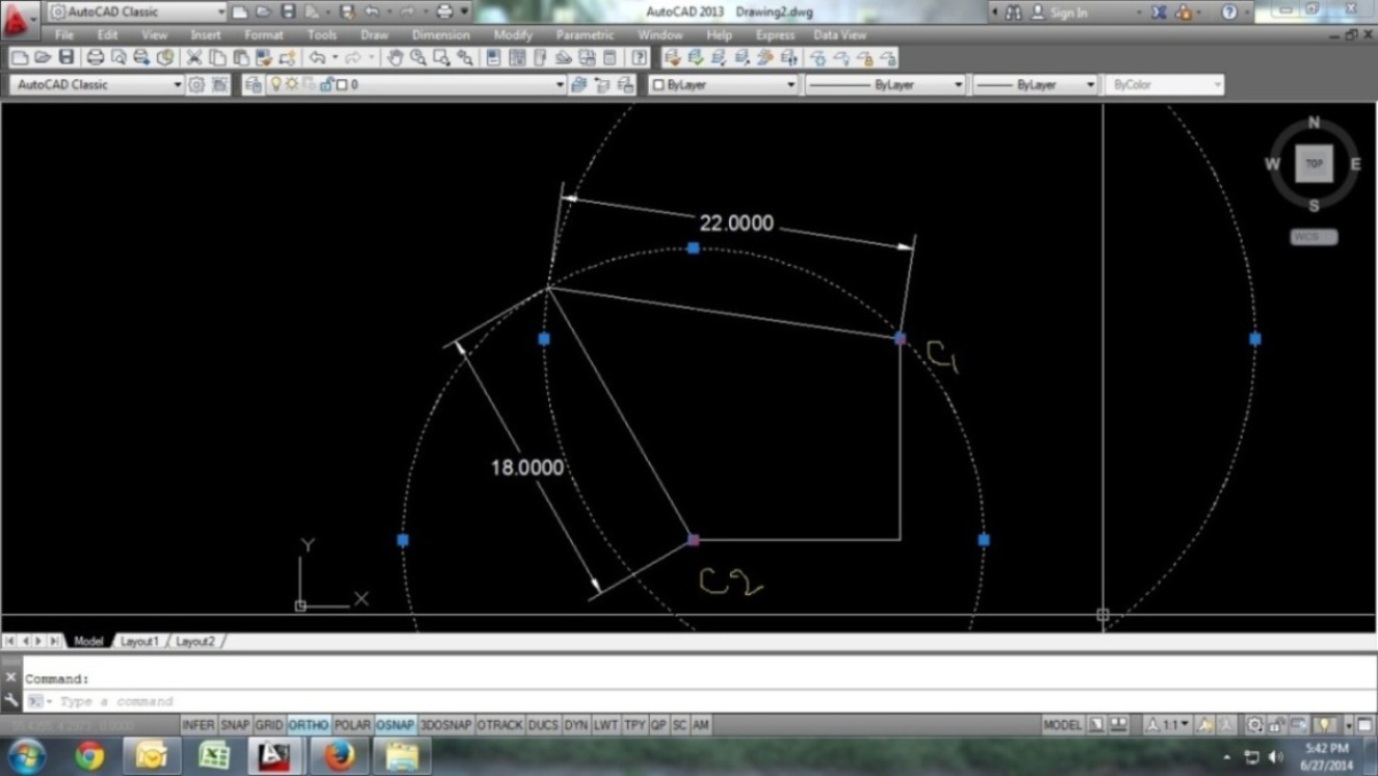Click the Save As icon in Quick Access toolbar
Screen dimensions: 1378x776
click(346, 12)
